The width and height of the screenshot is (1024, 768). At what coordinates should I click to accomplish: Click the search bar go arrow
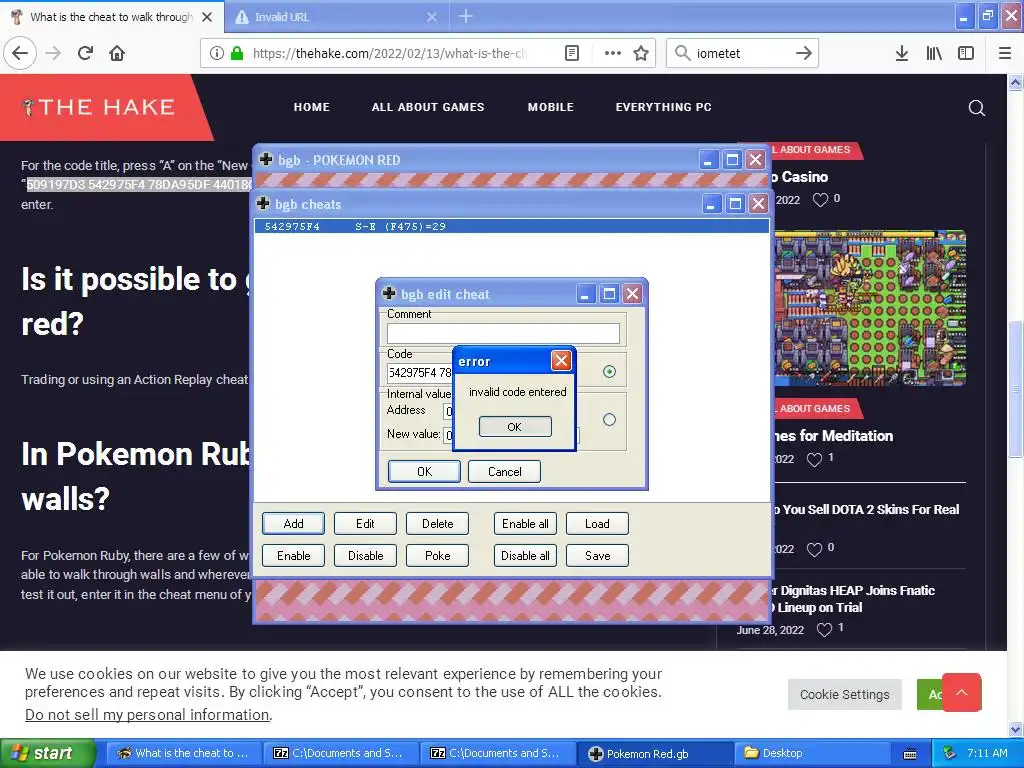[x=804, y=53]
